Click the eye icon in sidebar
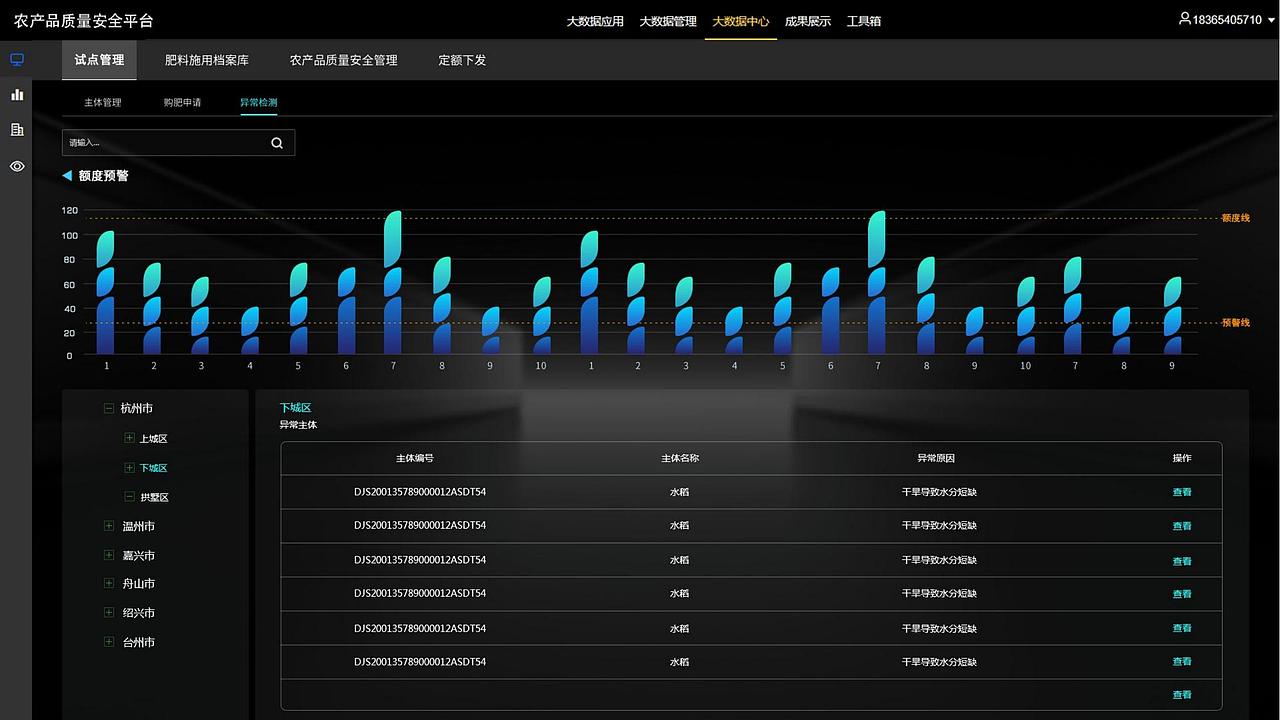 pyautogui.click(x=17, y=166)
